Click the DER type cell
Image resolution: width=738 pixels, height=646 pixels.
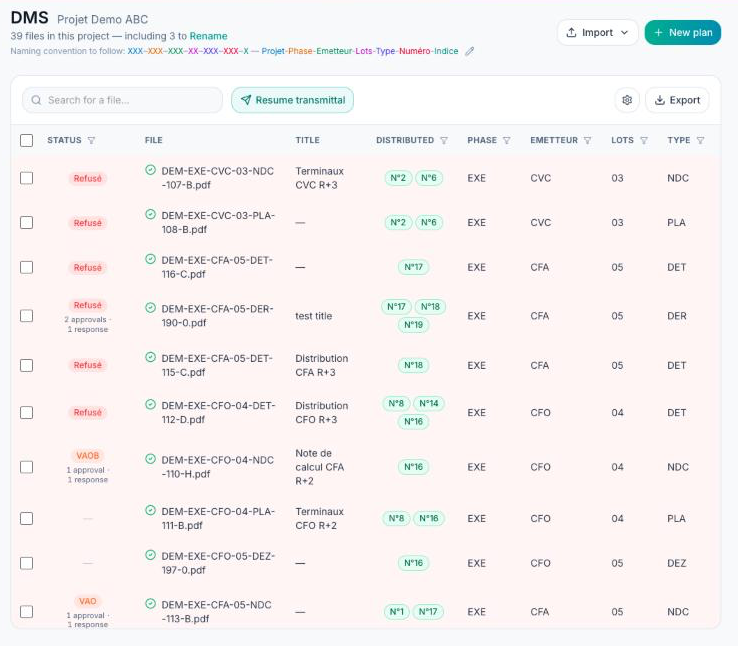[x=676, y=316]
